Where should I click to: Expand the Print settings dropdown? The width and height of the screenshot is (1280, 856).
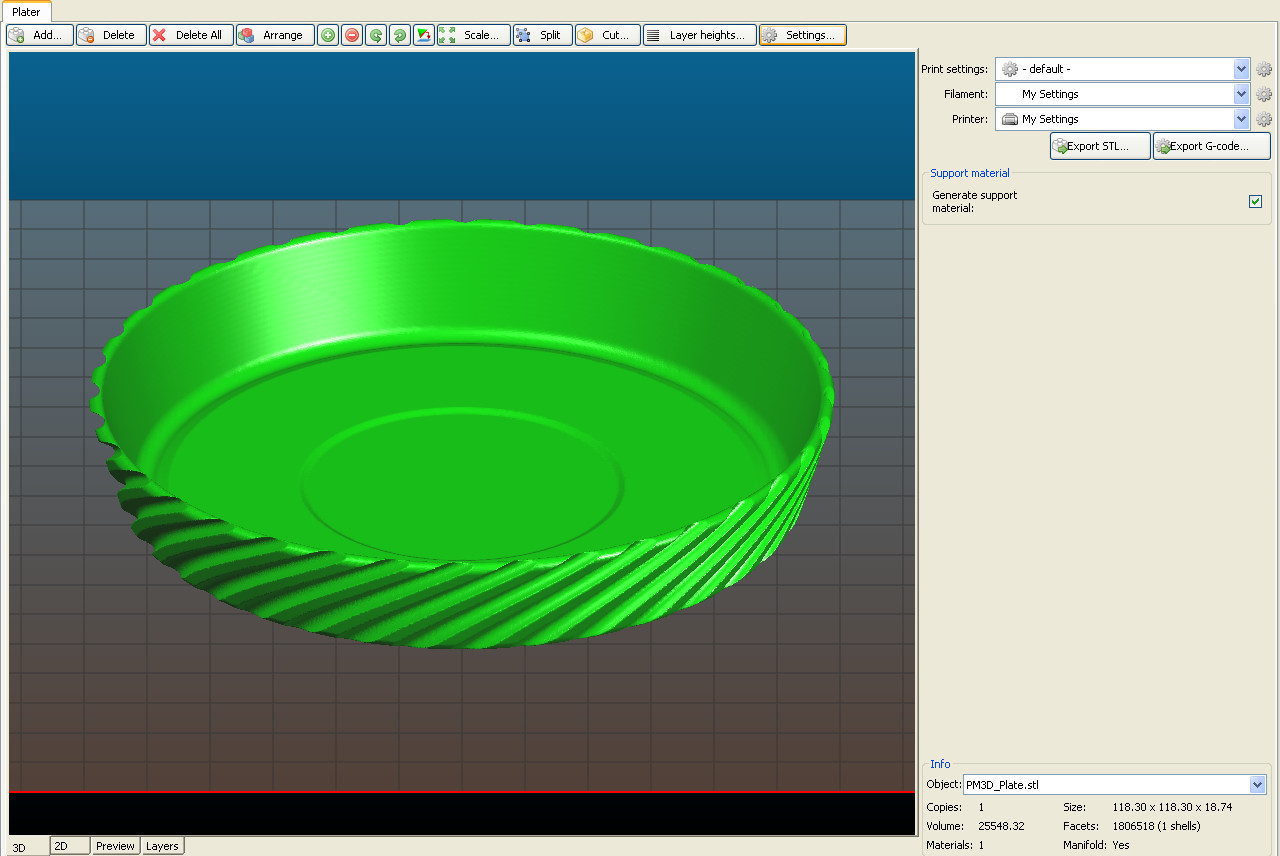[x=1241, y=69]
